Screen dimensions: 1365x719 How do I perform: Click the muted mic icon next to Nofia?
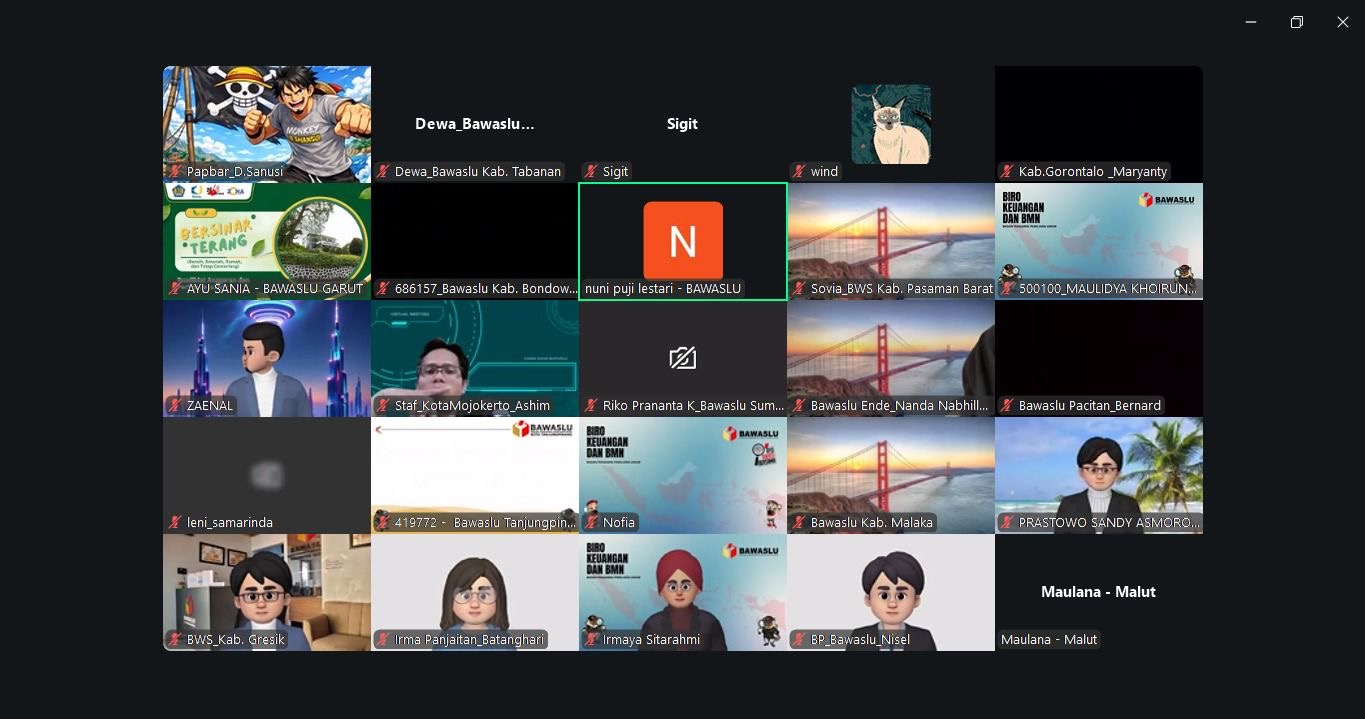[591, 523]
